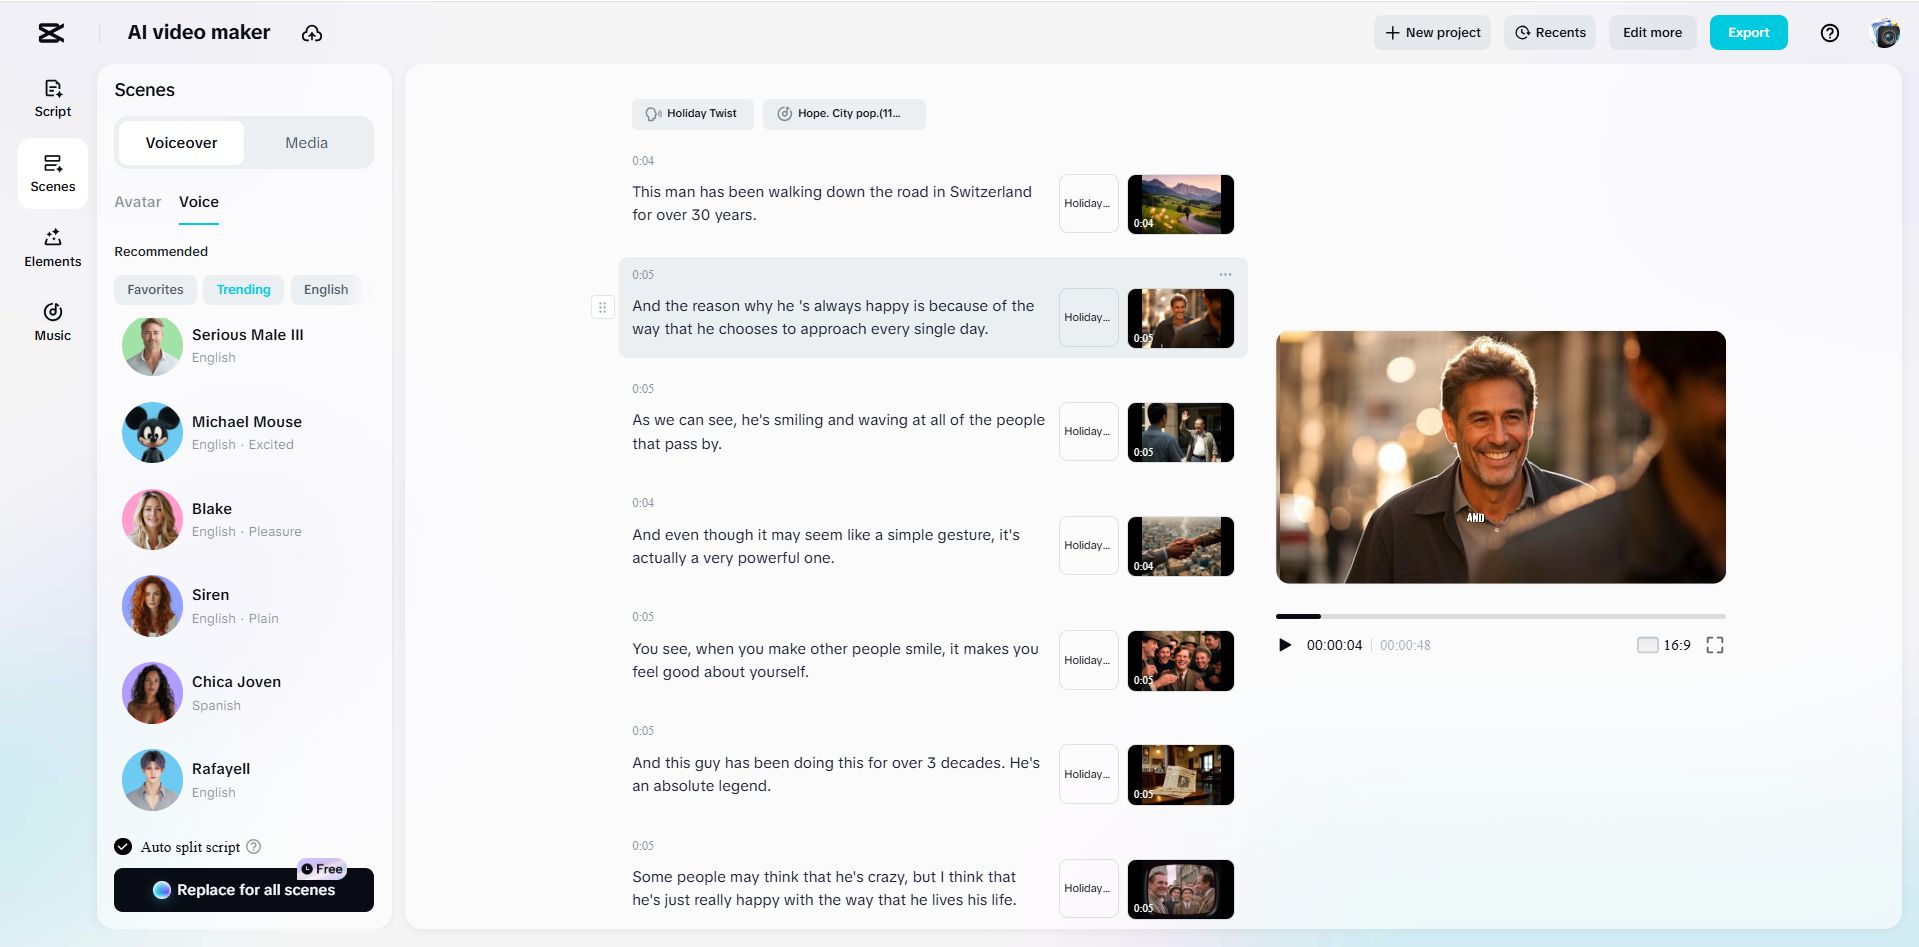Edit text 'And even though it may seem'
1919x947 pixels.
826,547
